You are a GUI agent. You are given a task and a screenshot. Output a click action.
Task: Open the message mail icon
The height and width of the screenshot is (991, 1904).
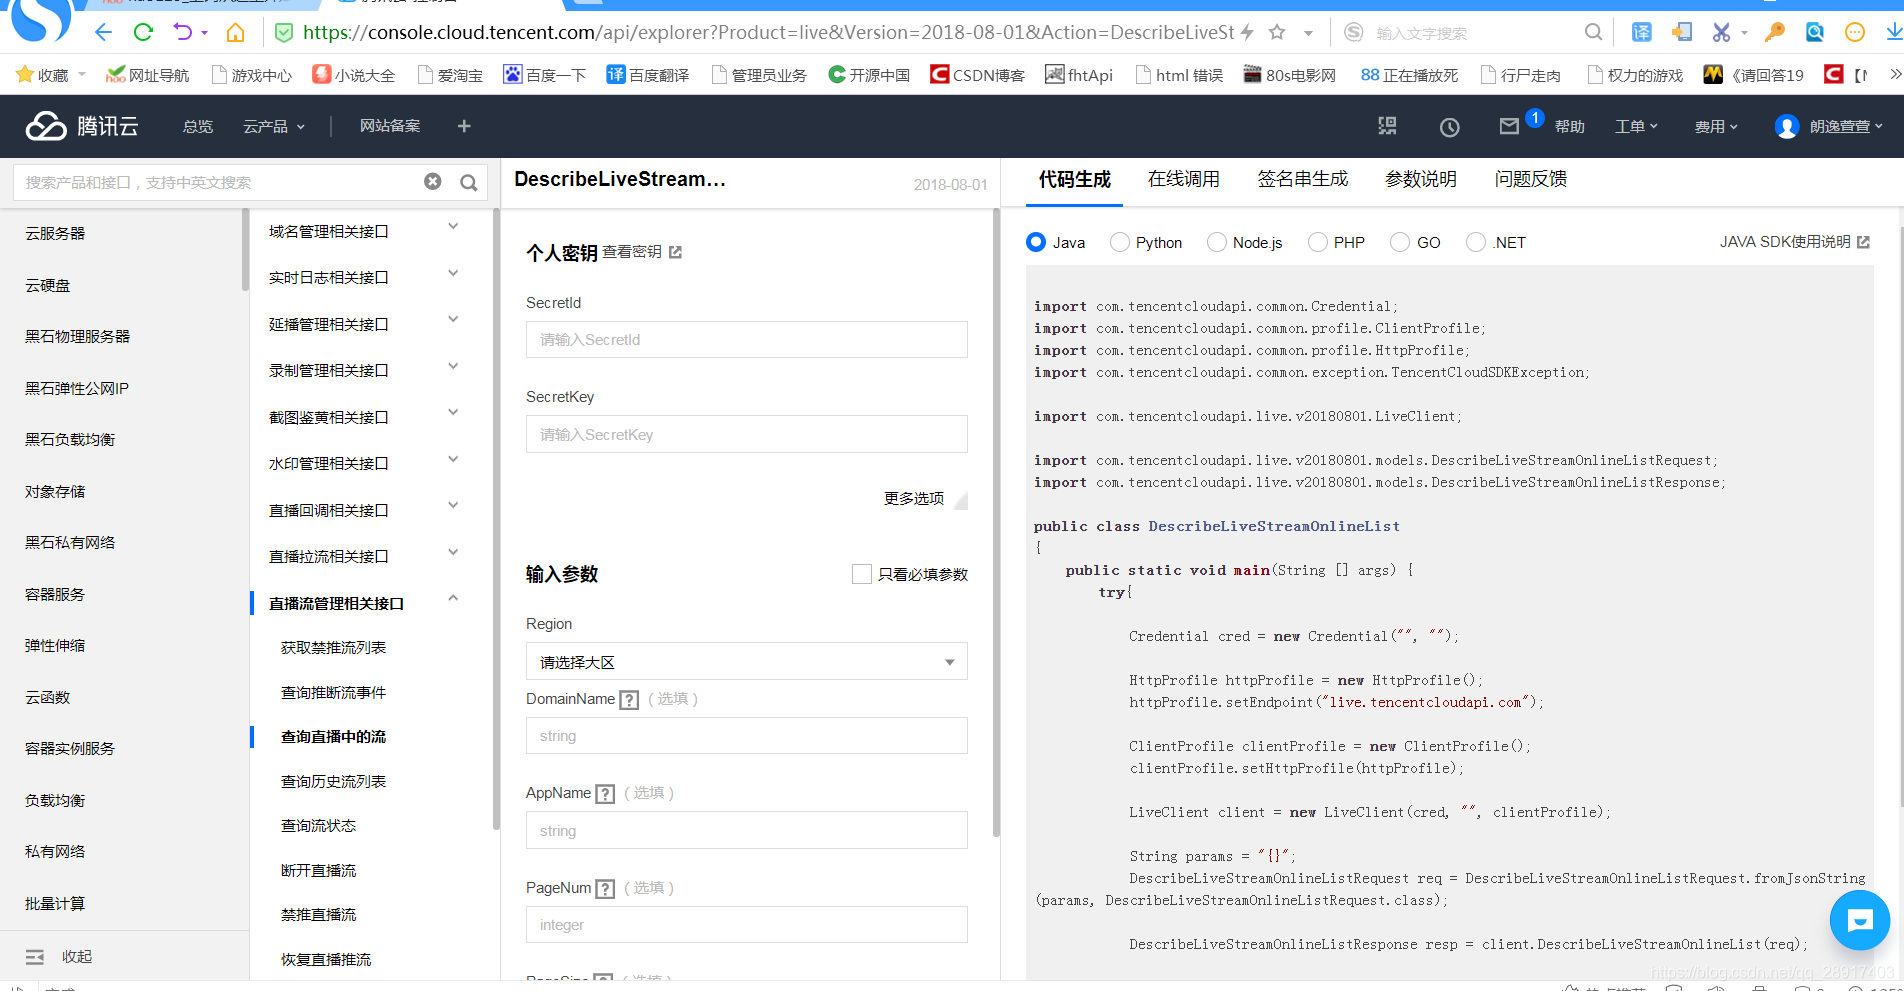pyautogui.click(x=1509, y=126)
